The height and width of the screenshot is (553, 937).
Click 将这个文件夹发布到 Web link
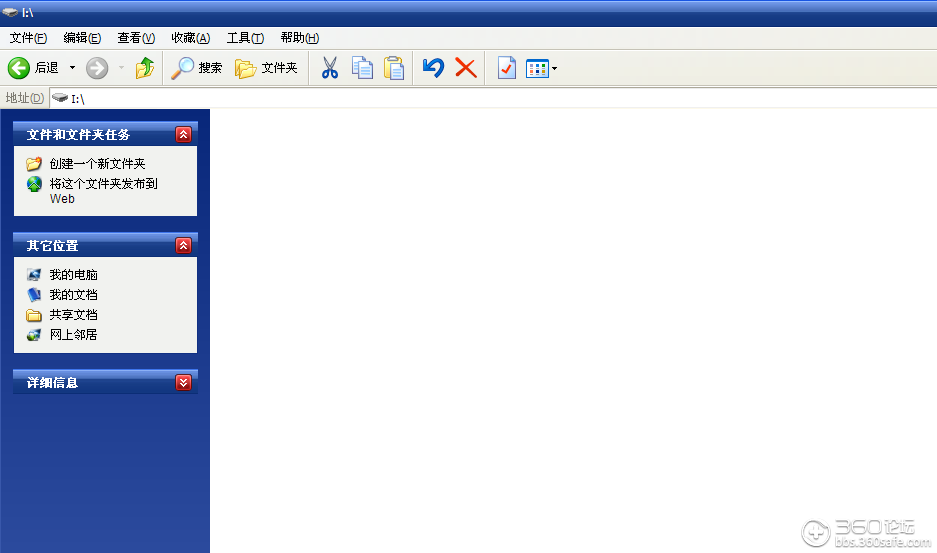pos(103,191)
